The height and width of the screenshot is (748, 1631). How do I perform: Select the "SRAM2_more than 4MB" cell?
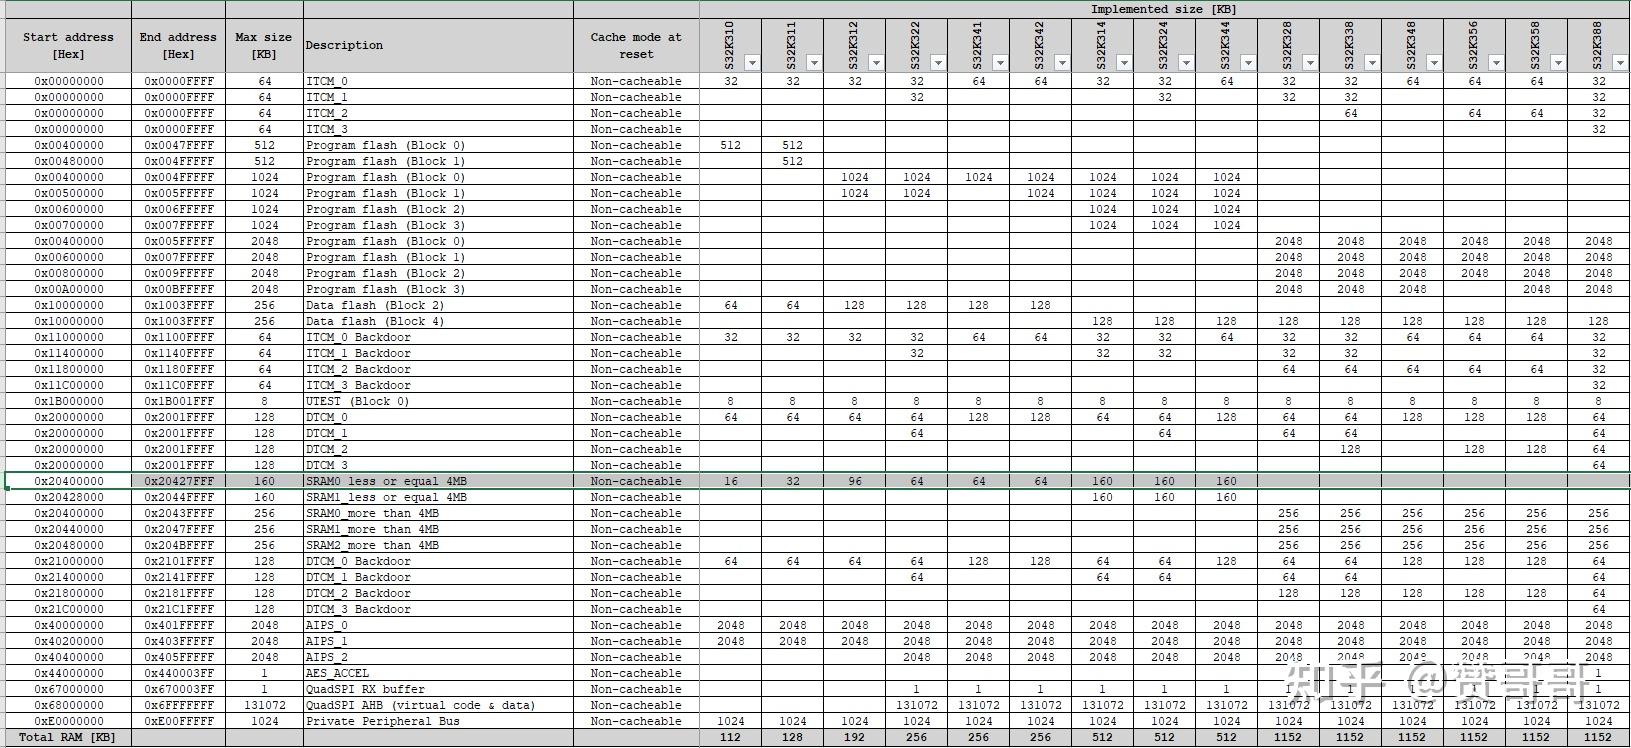pos(438,545)
